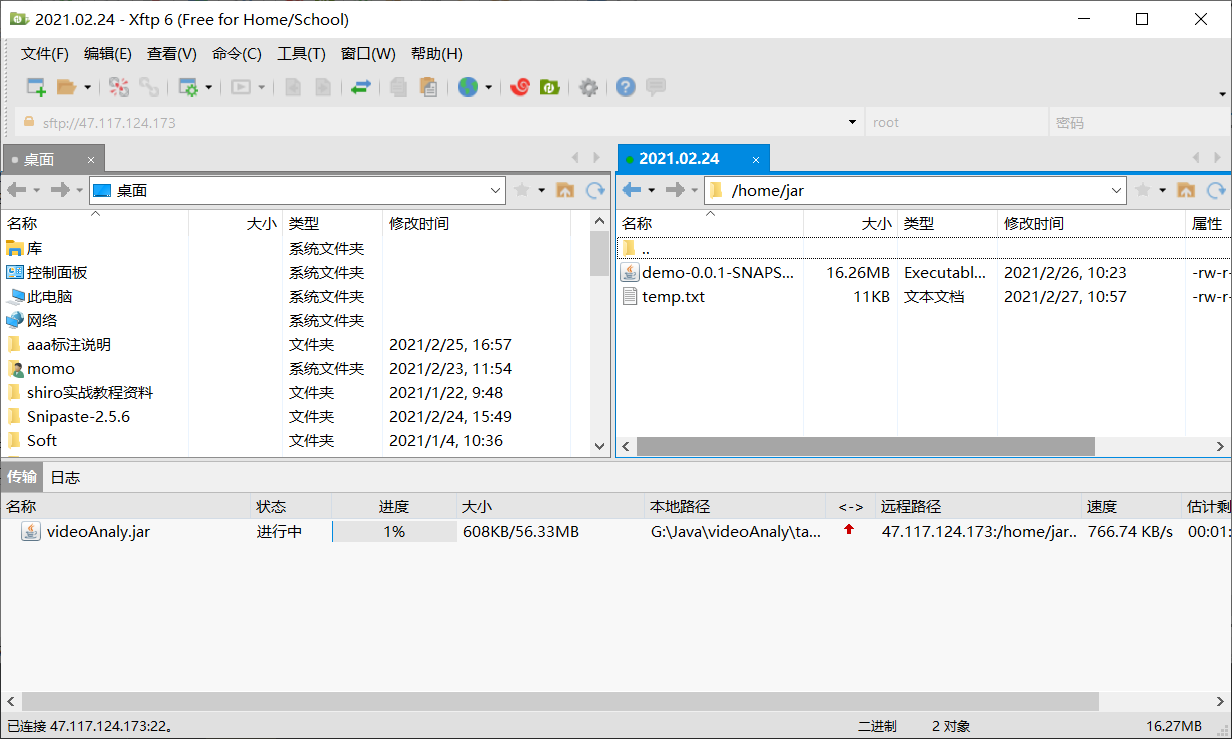This screenshot has width=1232, height=739.
Task: Refresh the local 桌面 pane
Action: pyautogui.click(x=595, y=190)
